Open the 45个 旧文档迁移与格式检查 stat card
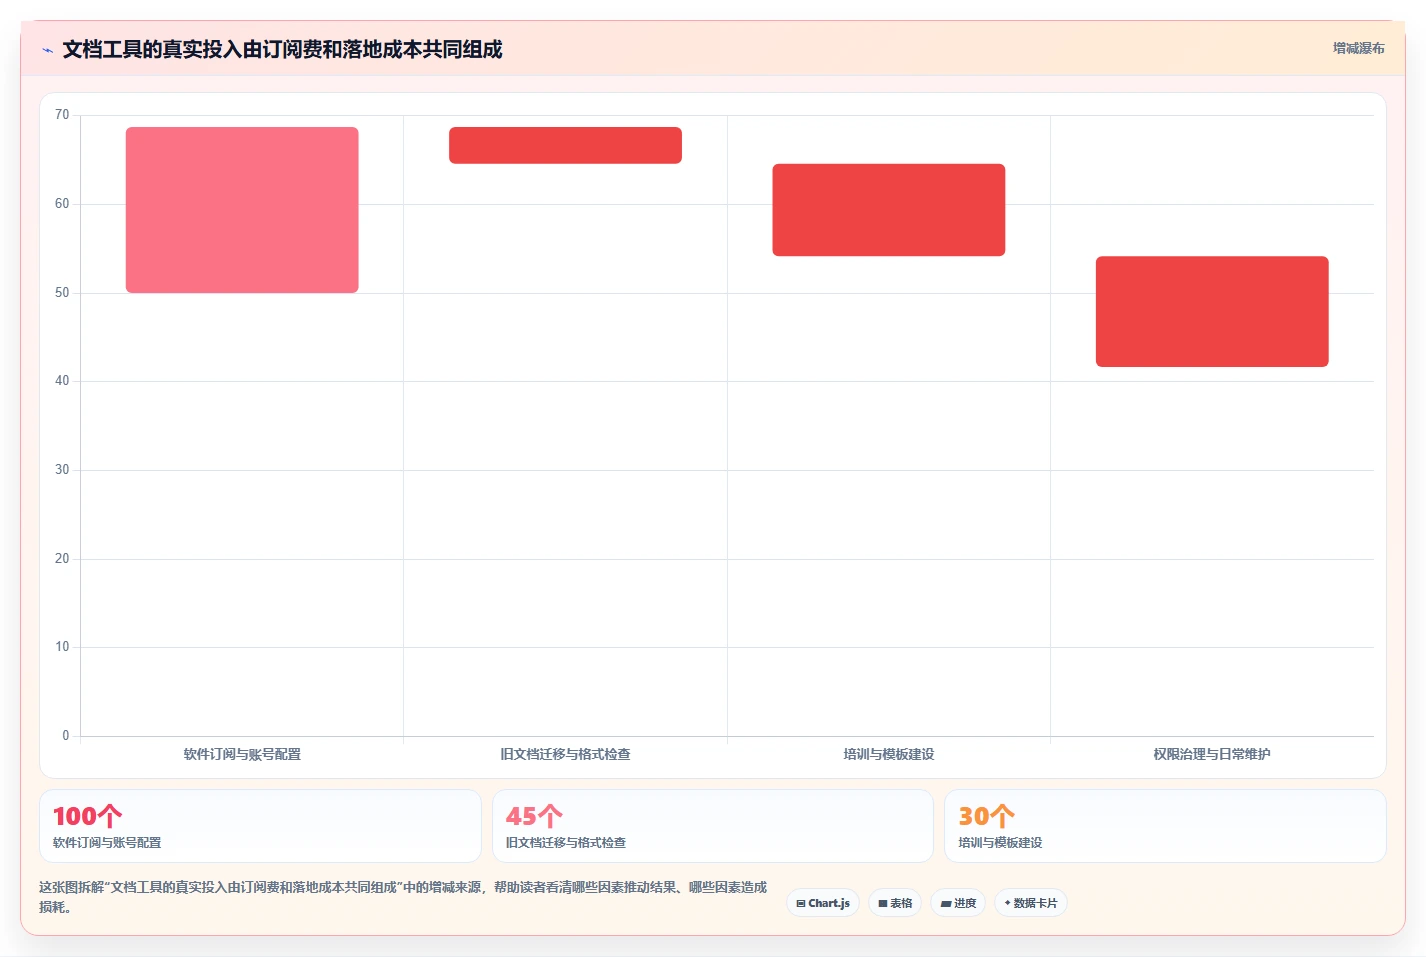Image resolution: width=1426 pixels, height=957 pixels. pyautogui.click(x=712, y=826)
